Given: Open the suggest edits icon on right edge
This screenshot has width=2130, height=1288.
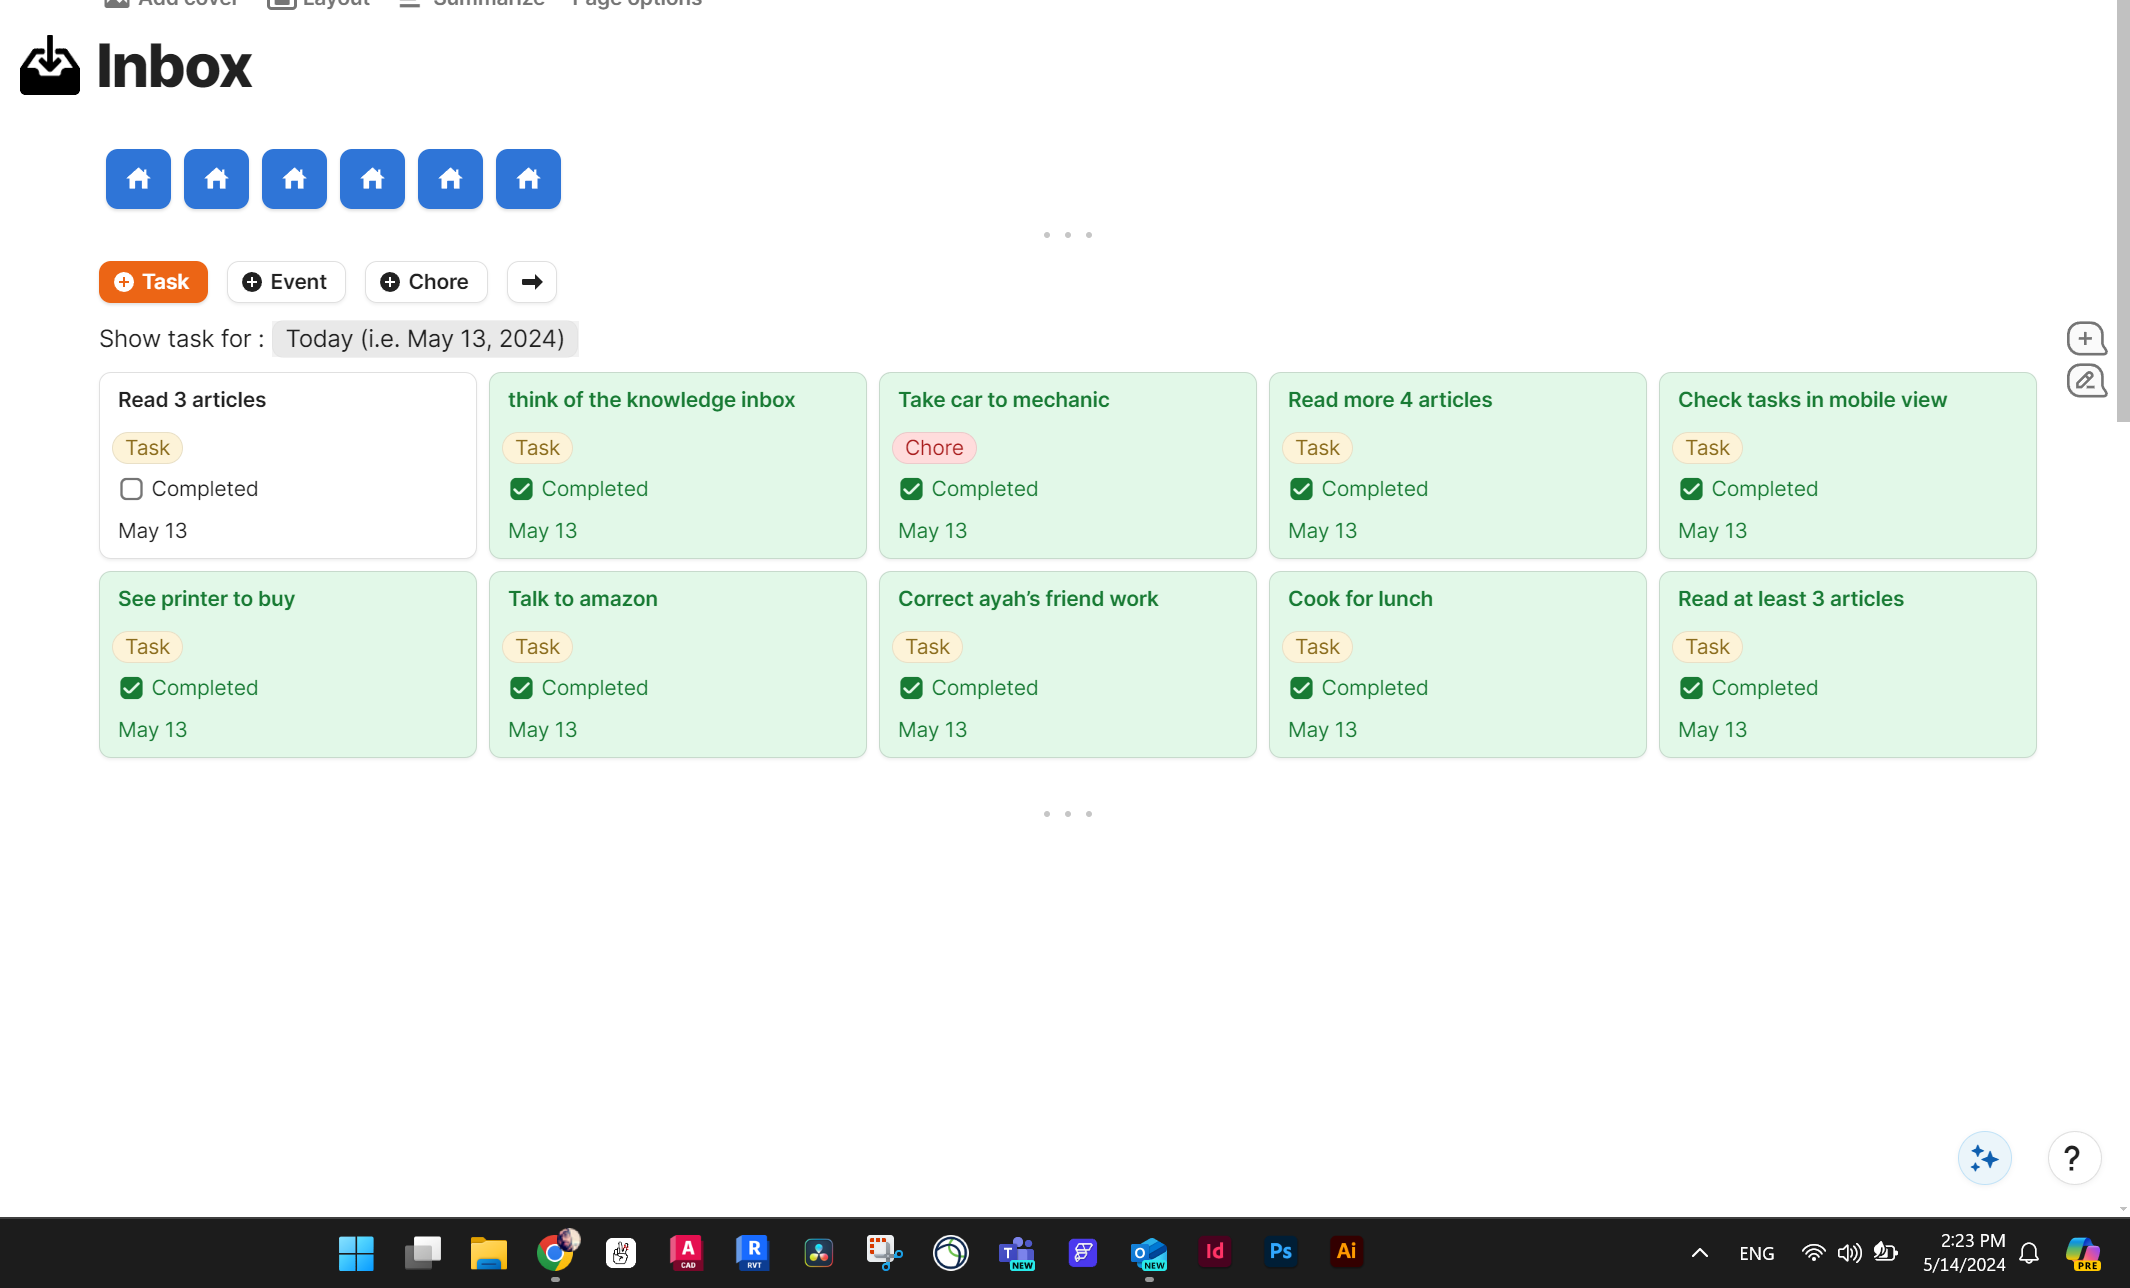Looking at the screenshot, I should pyautogui.click(x=2086, y=381).
